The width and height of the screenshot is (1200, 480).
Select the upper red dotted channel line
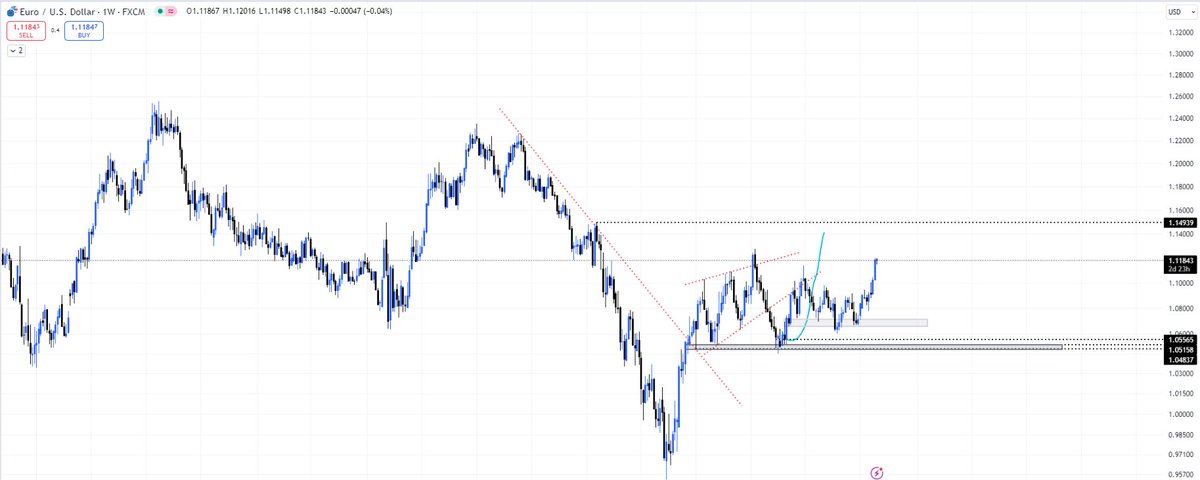tap(742, 268)
